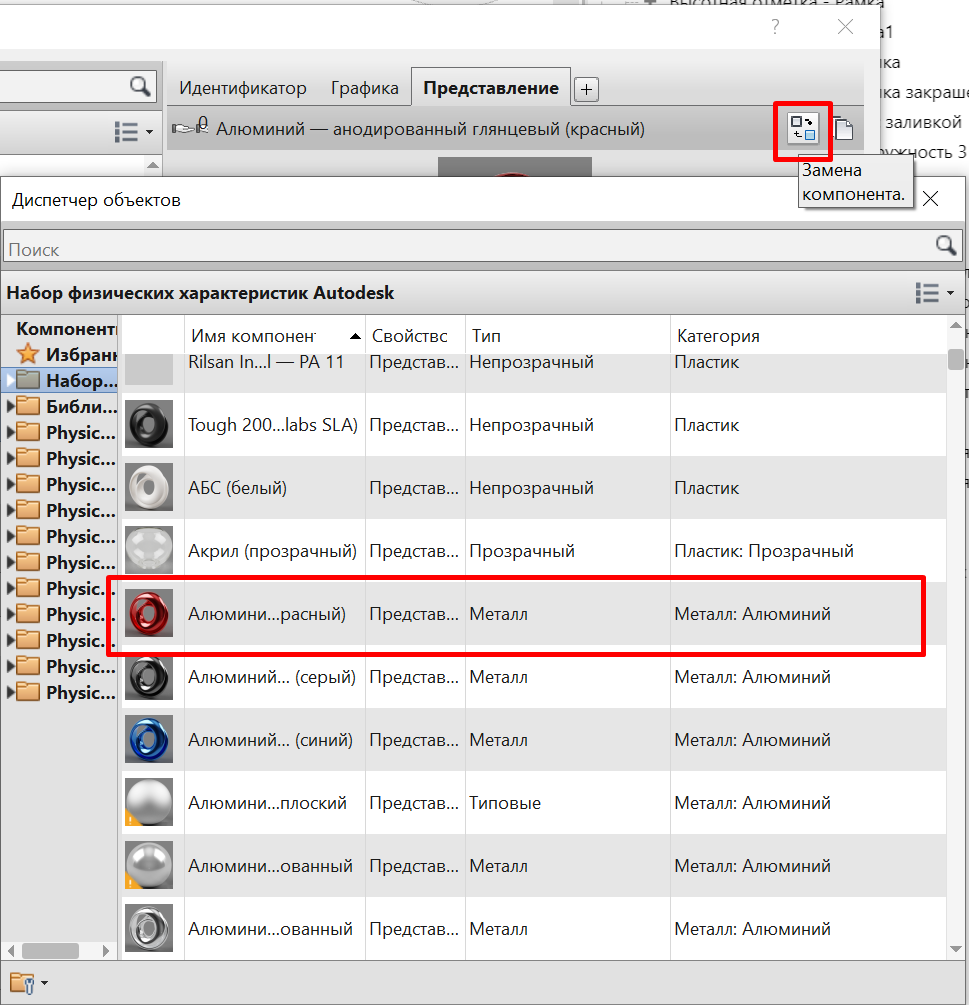Open the list view options in Набор физических характеристик header
969x1005 pixels.
[934, 293]
